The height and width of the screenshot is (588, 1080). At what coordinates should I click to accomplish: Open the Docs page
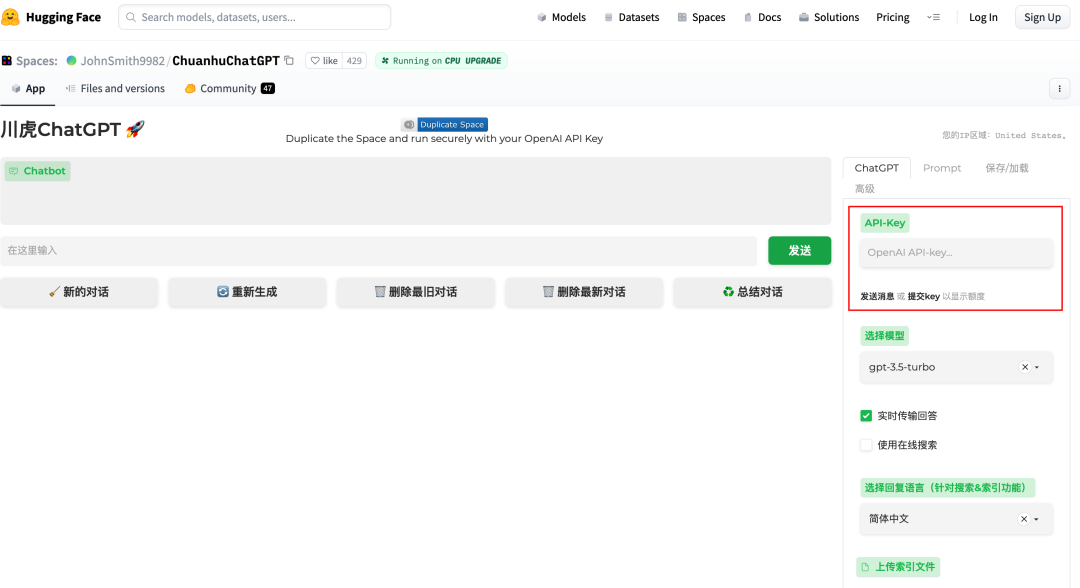[762, 17]
